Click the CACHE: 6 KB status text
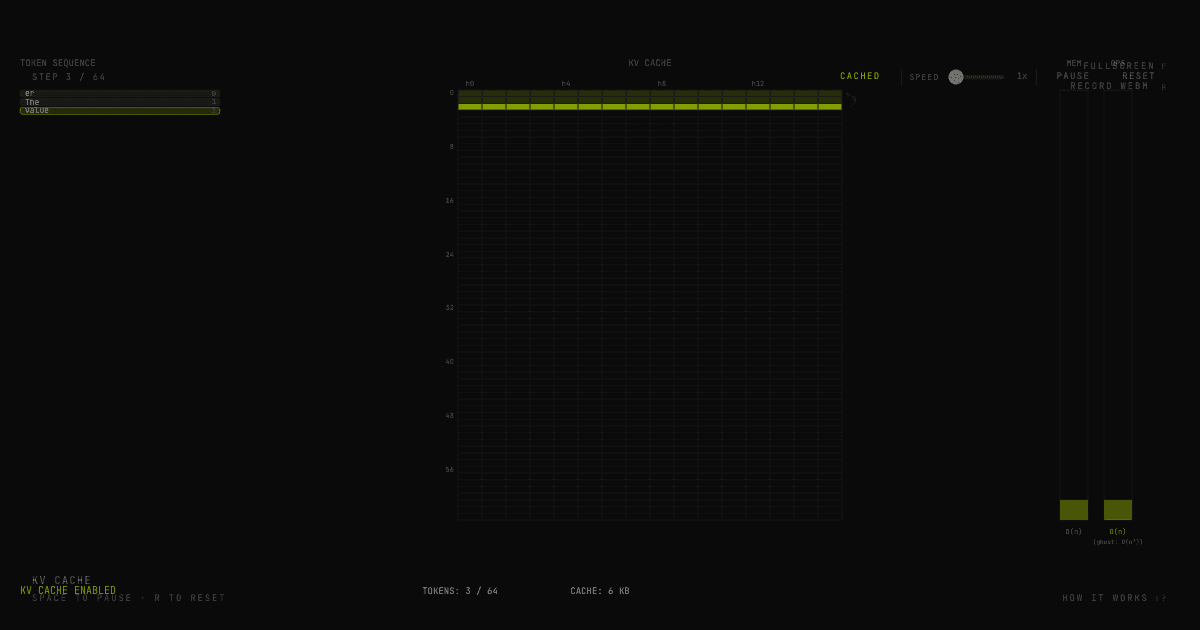 (x=599, y=590)
